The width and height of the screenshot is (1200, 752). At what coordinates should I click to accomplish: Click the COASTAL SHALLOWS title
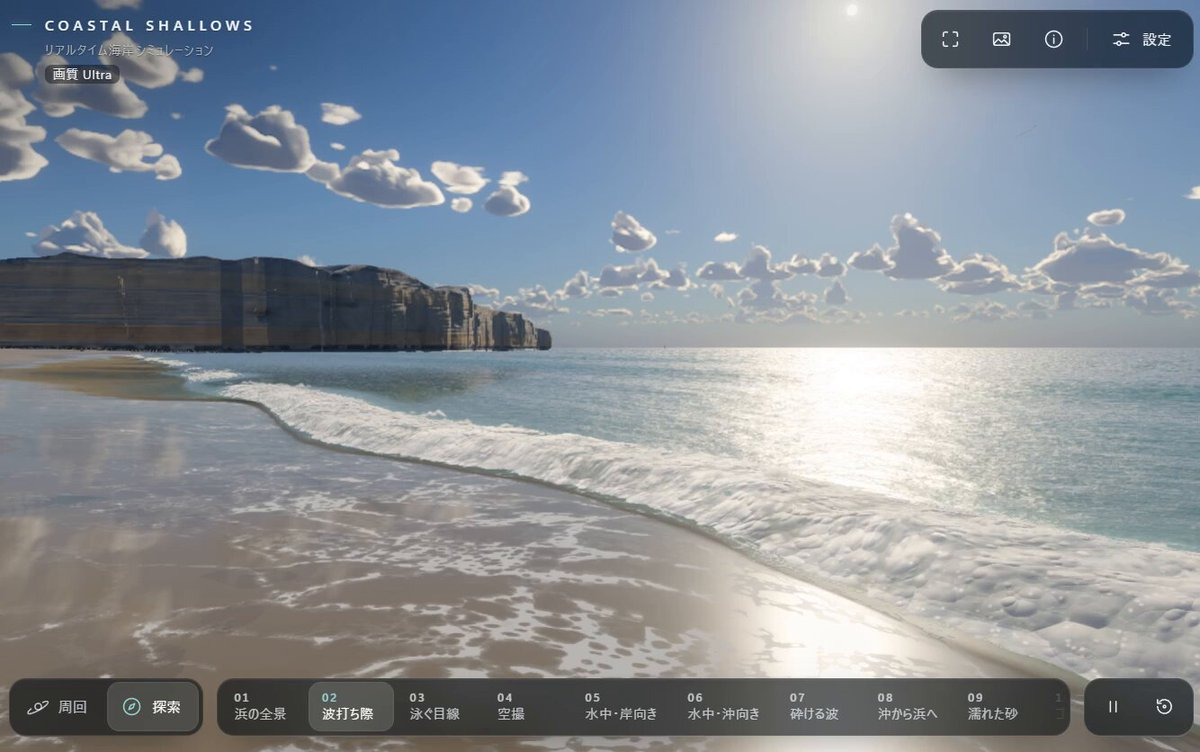click(150, 26)
